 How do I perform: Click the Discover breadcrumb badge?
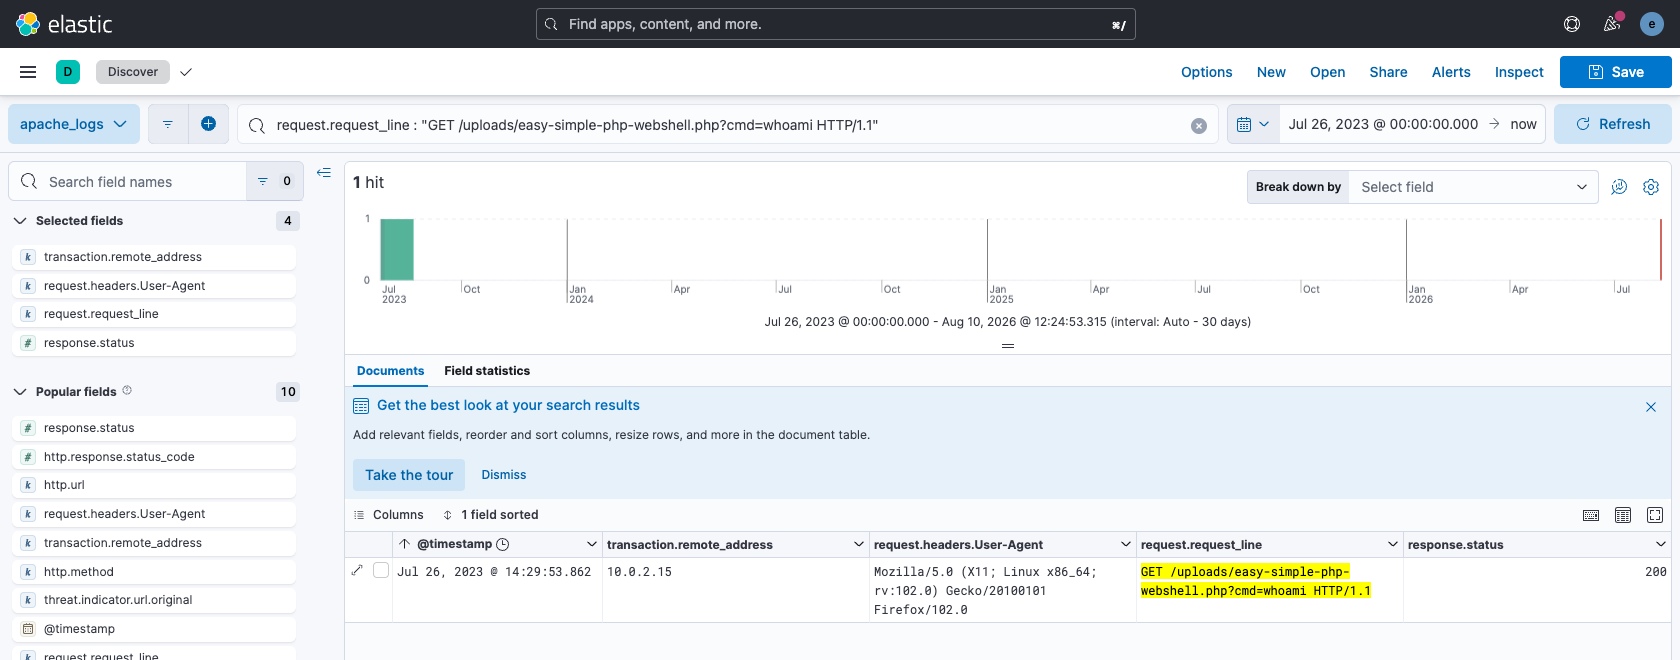[133, 72]
